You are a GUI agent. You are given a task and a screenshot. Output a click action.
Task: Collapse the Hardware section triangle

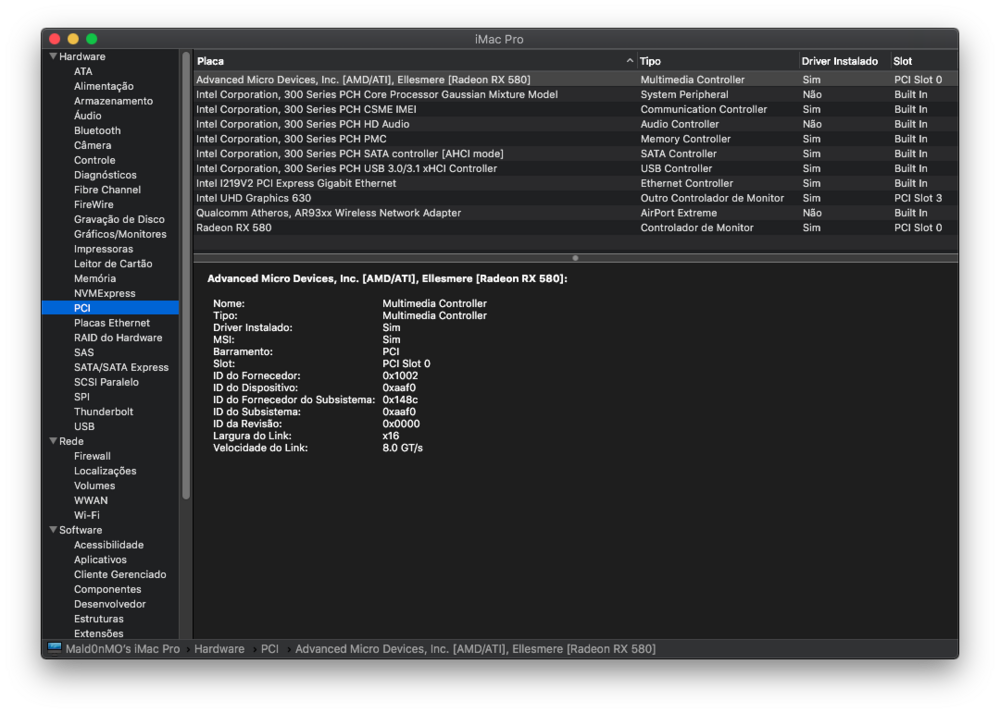(53, 57)
